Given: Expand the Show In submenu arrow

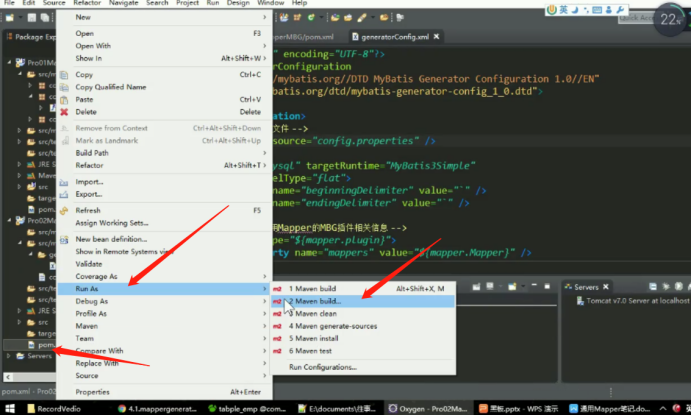Looking at the screenshot, I should (x=264, y=58).
